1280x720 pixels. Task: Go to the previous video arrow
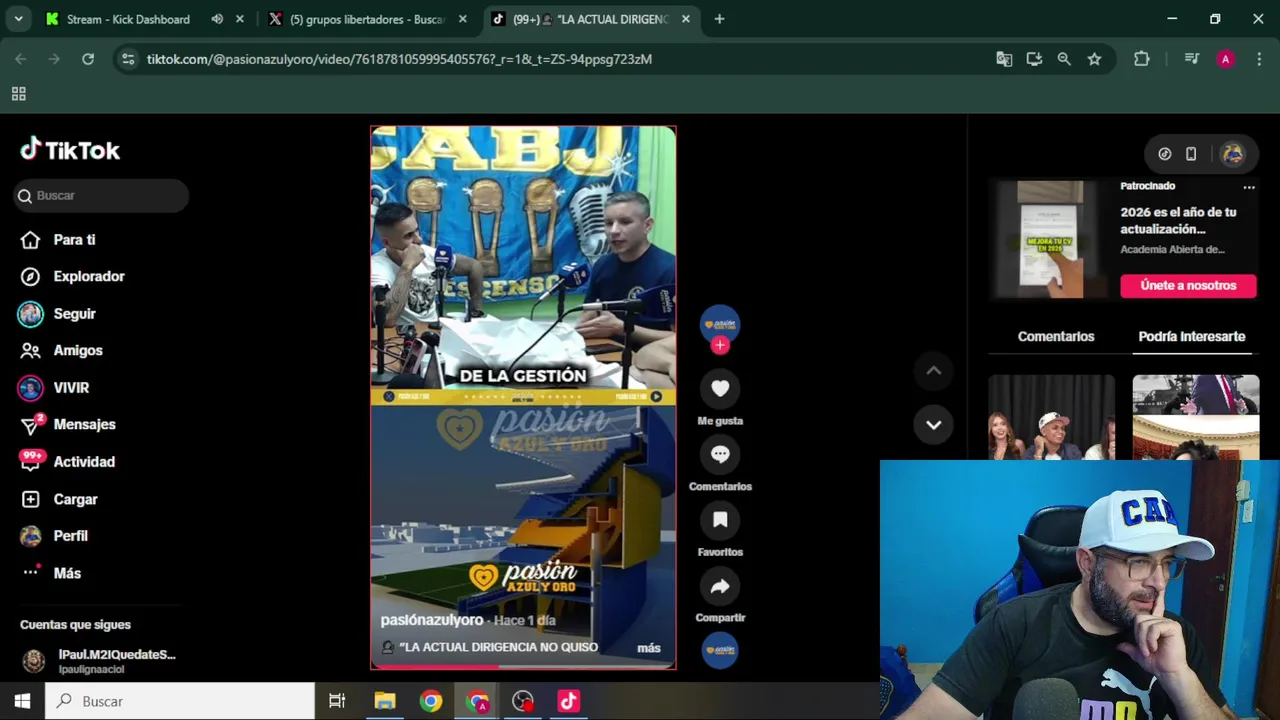click(933, 370)
